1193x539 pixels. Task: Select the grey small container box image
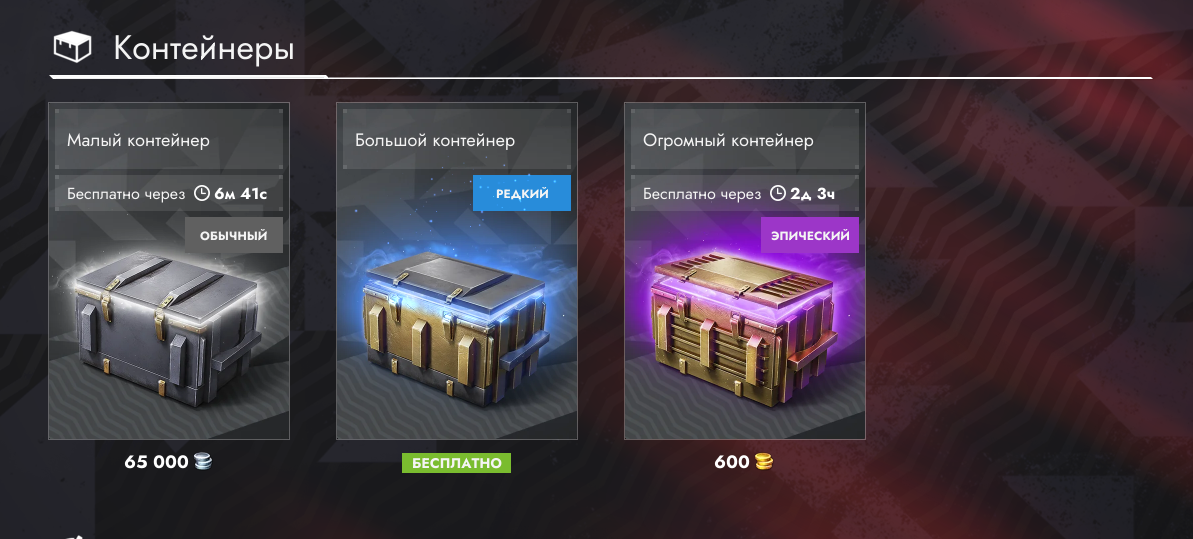[x=167, y=327]
